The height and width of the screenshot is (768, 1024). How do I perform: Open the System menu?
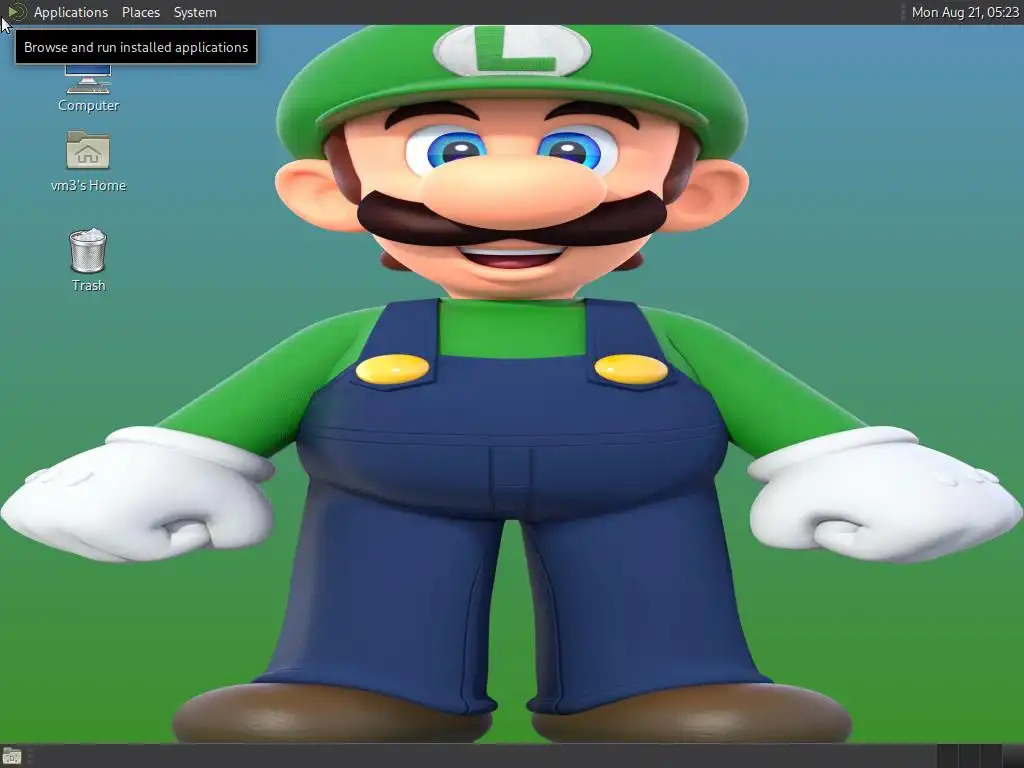point(195,12)
